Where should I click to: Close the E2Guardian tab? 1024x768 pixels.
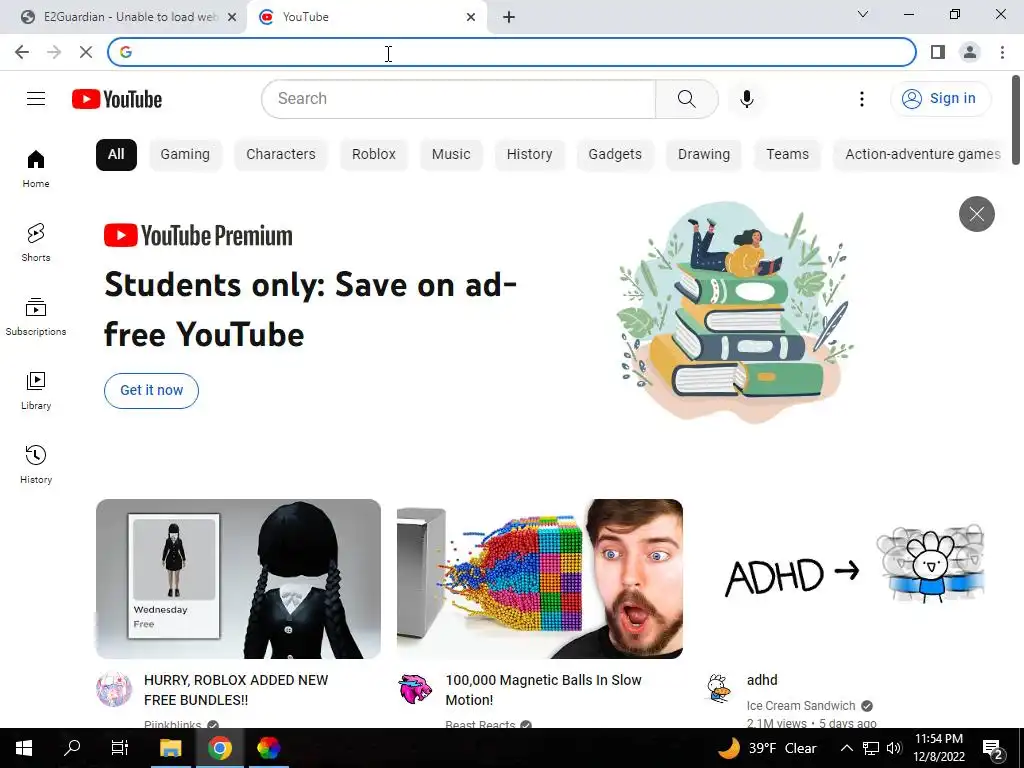click(x=232, y=17)
